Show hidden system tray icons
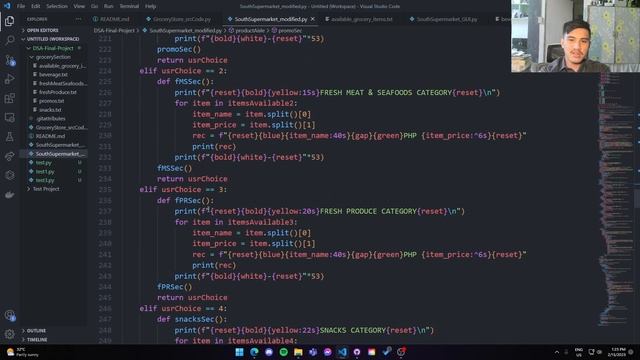Viewport: 640px width, 360px height. pyautogui.click(x=557, y=352)
